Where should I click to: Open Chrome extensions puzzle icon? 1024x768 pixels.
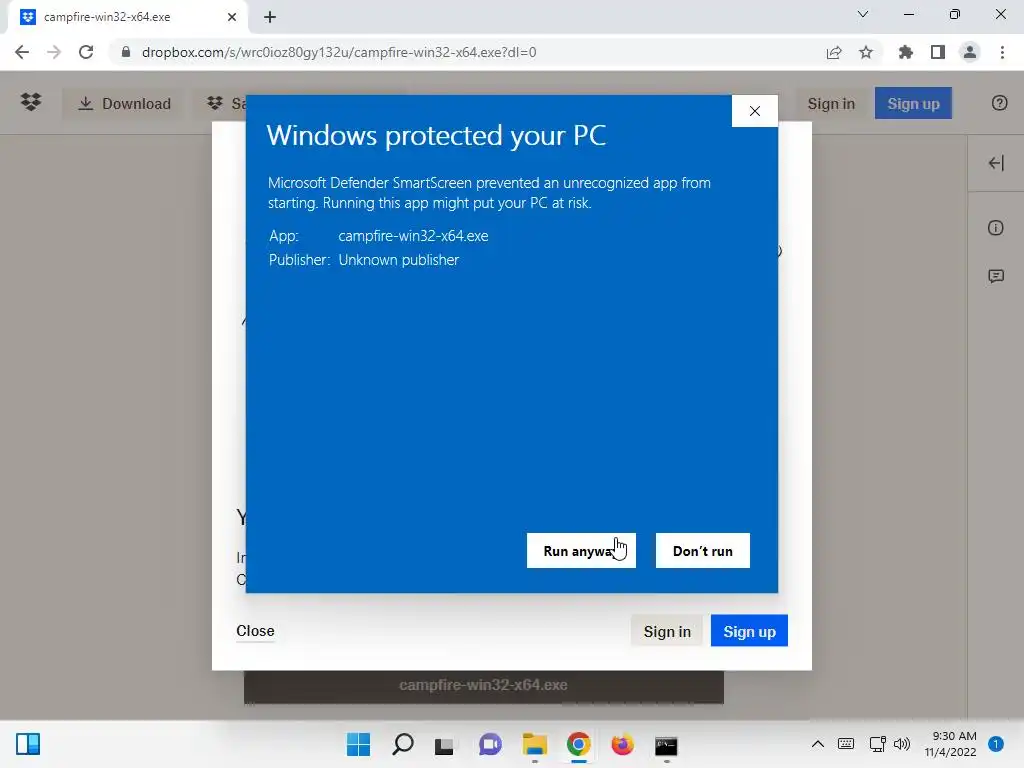coord(906,52)
